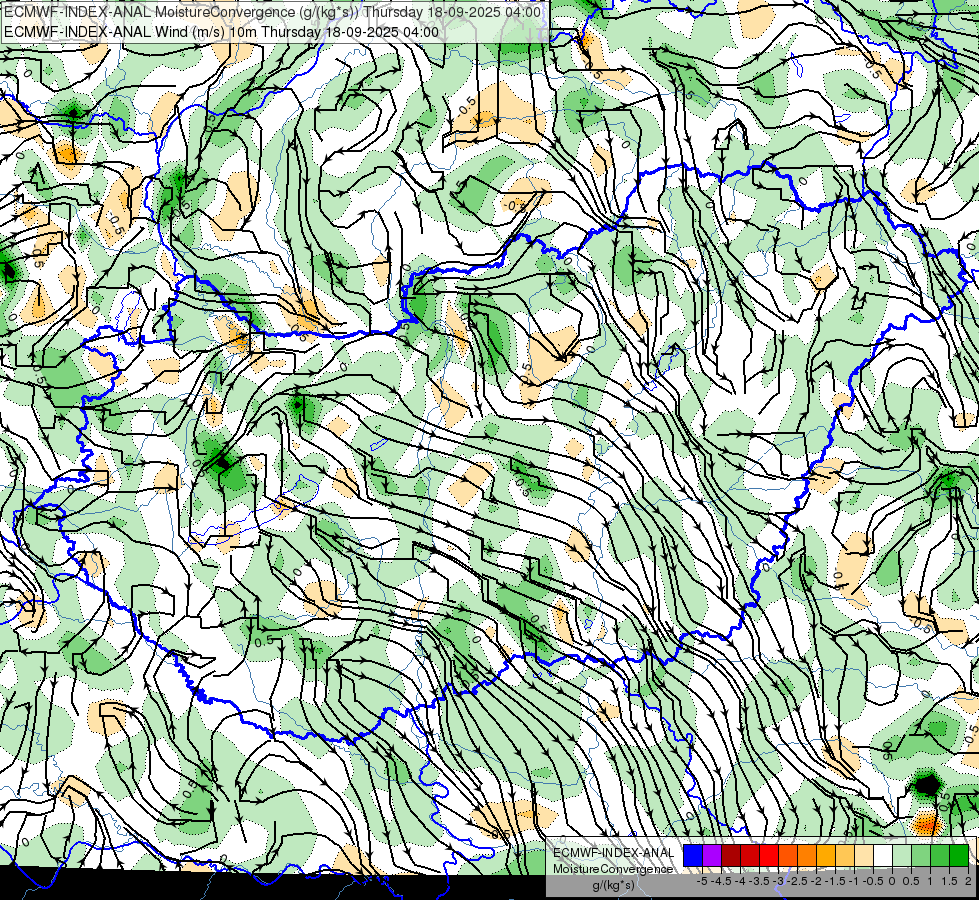Image resolution: width=979 pixels, height=900 pixels.
Task: Pick the medium green swatch between 1 and 1.5
Action: (940, 856)
